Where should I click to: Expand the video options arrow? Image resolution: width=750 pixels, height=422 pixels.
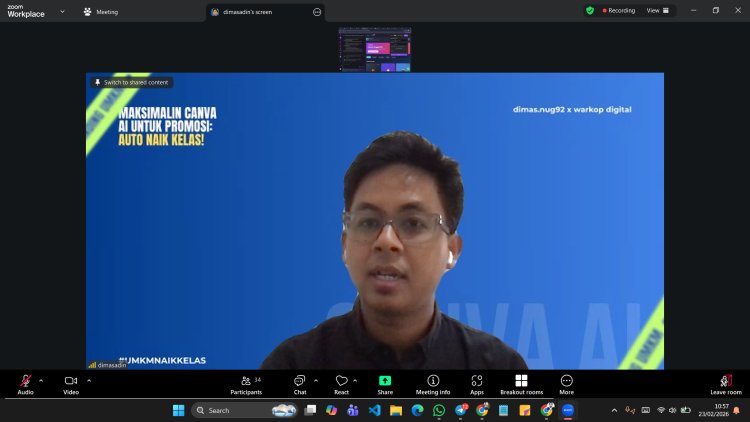89,380
